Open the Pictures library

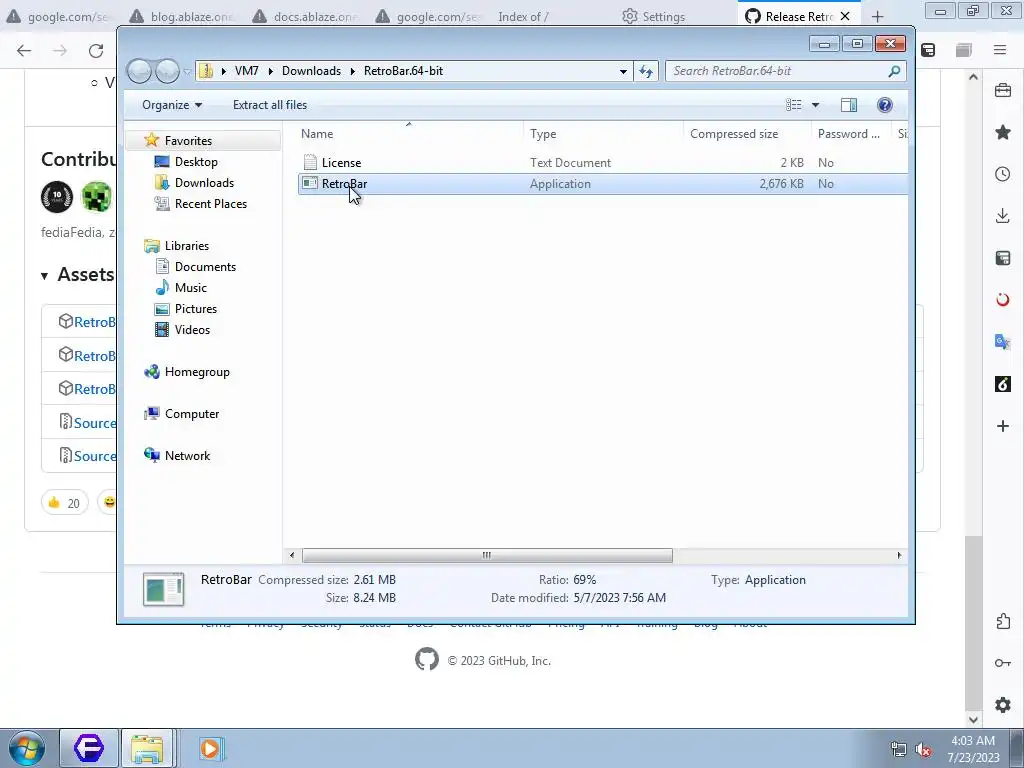click(195, 309)
